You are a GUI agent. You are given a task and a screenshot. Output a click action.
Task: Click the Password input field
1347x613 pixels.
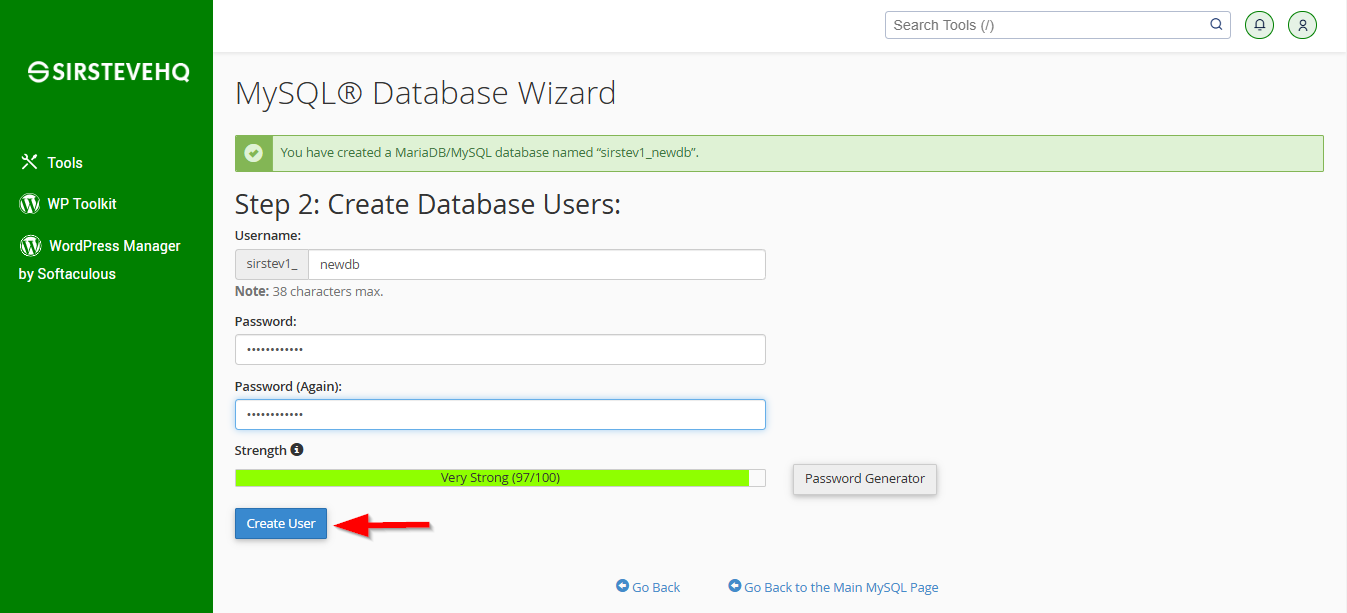pyautogui.click(x=500, y=350)
